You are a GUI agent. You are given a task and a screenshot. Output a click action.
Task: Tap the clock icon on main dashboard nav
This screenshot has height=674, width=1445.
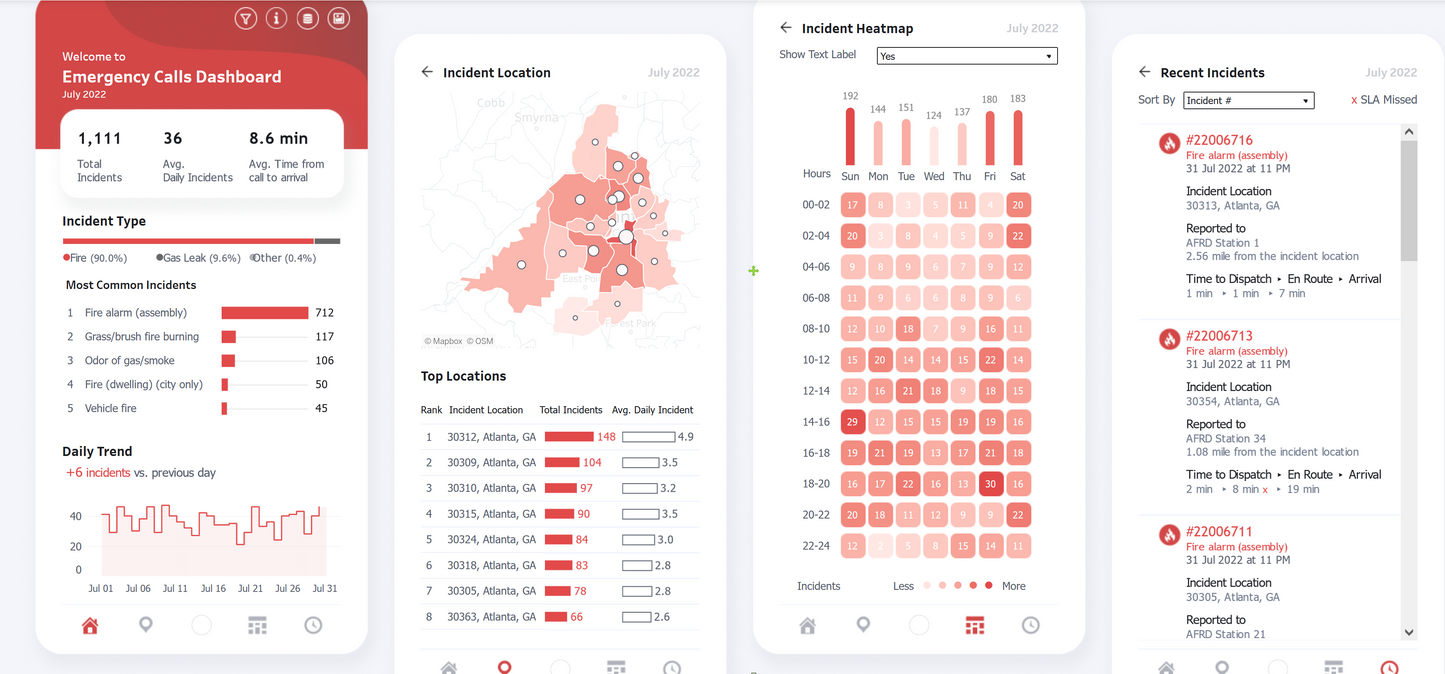pos(313,626)
